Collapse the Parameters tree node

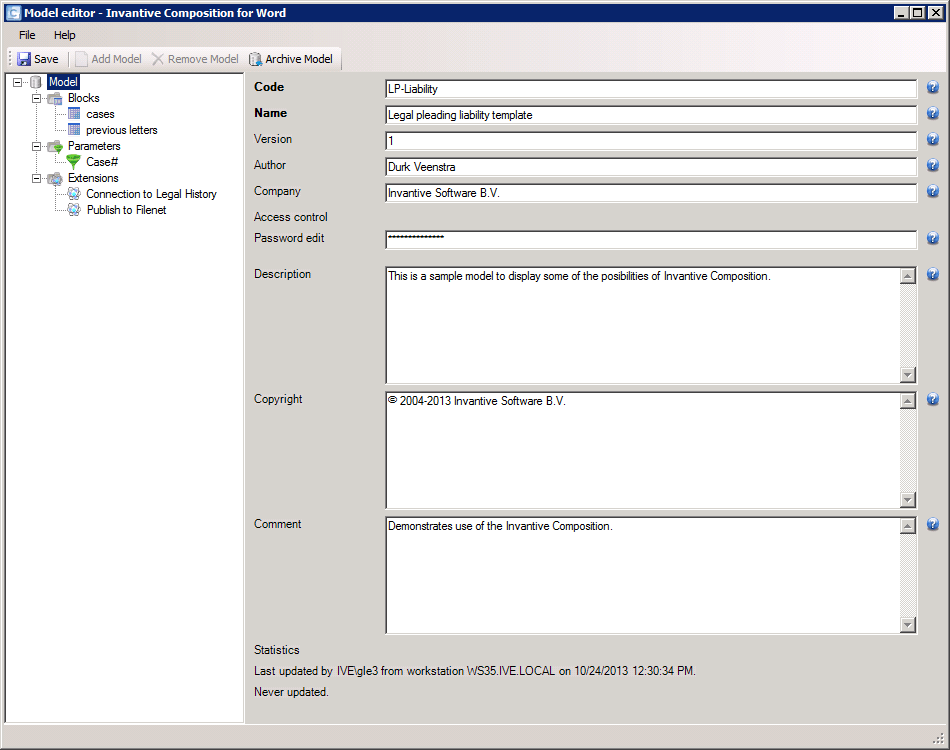coord(36,146)
